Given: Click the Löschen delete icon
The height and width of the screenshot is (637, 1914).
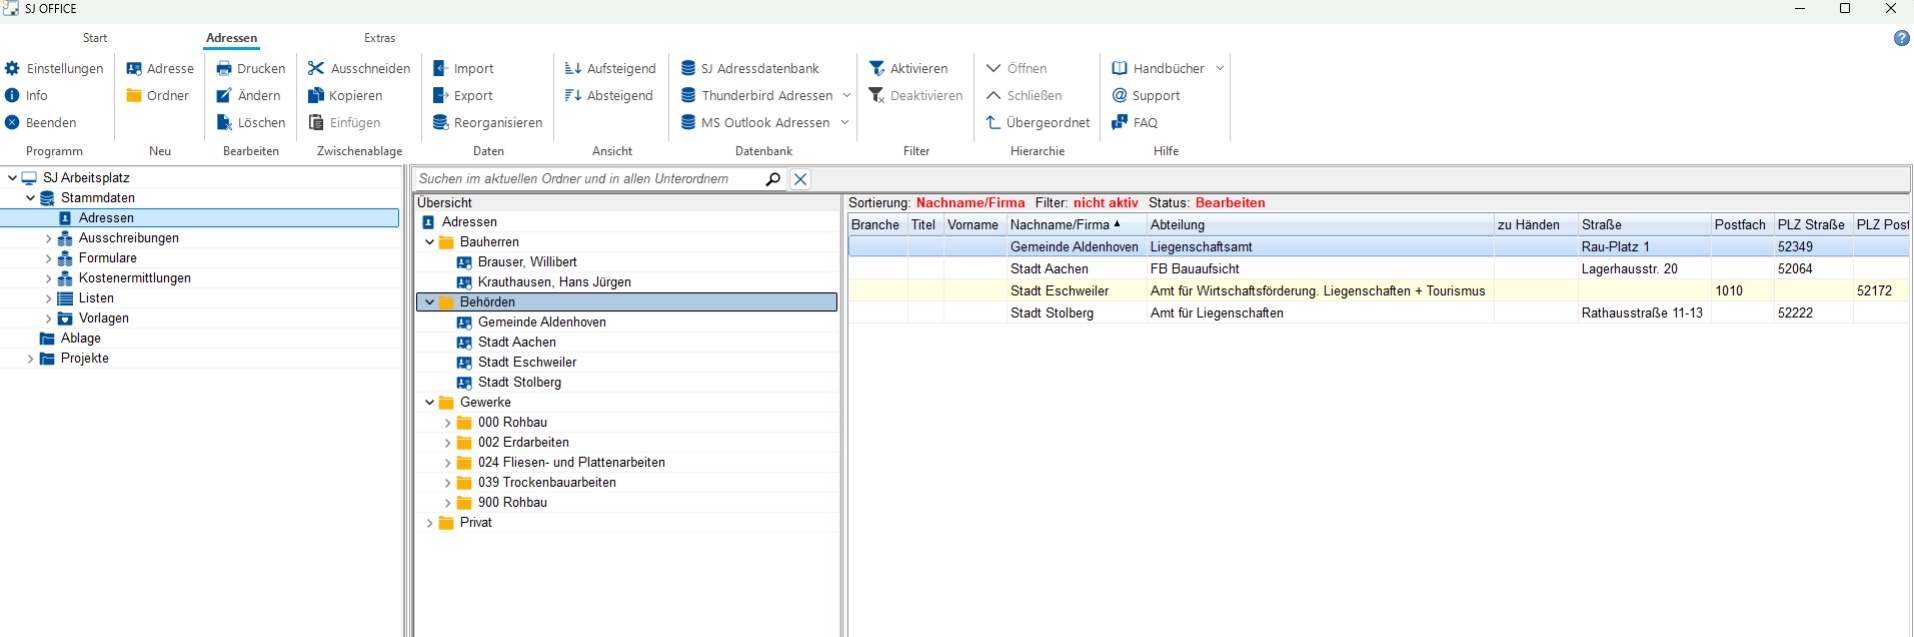Looking at the screenshot, I should (224, 122).
